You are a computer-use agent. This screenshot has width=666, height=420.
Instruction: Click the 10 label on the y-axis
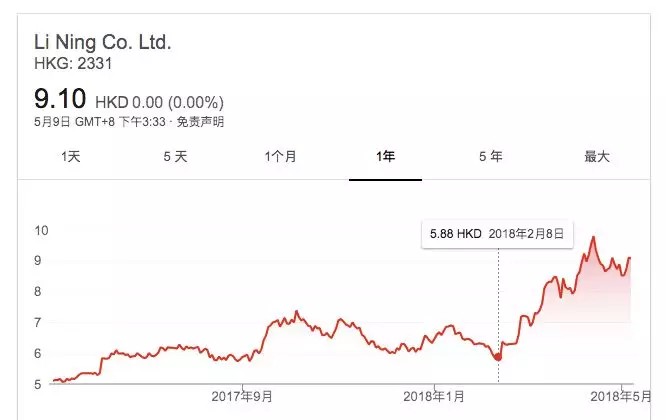pos(40,230)
